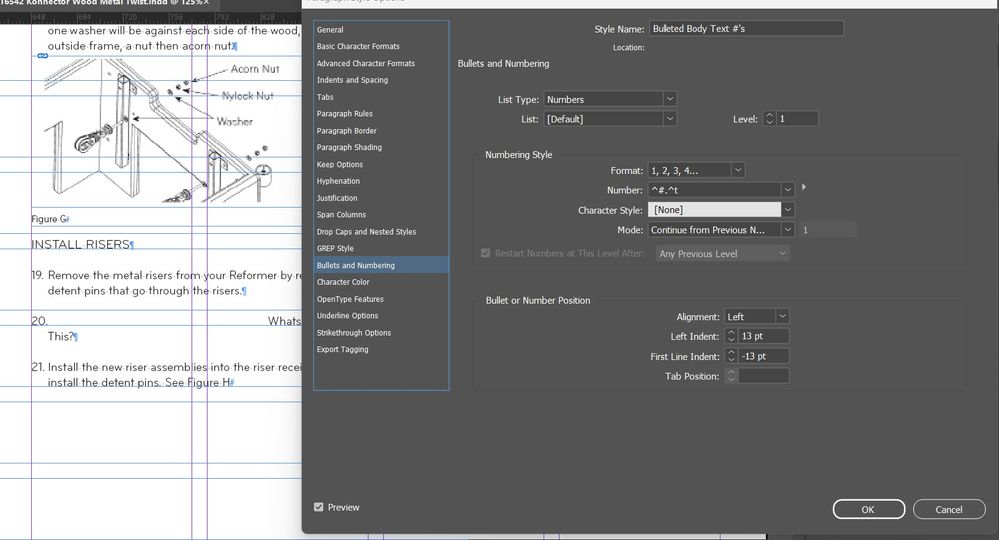The width and height of the screenshot is (999, 540).
Task: Open the Alignment dropdown
Action: 756,316
